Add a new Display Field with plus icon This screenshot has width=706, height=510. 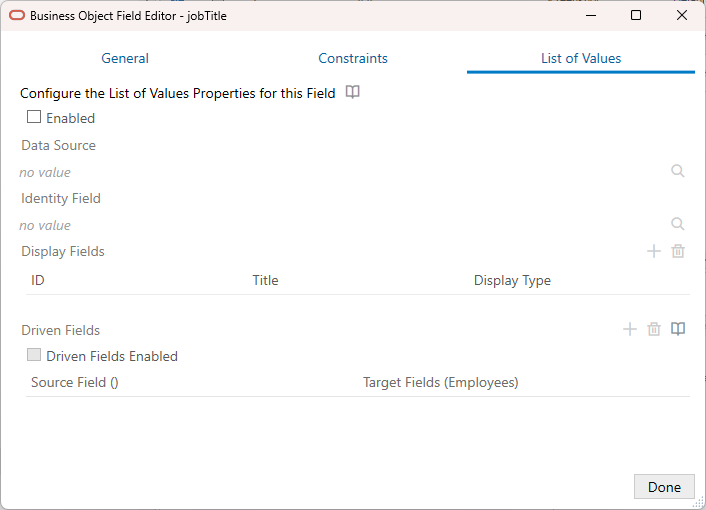coord(654,251)
